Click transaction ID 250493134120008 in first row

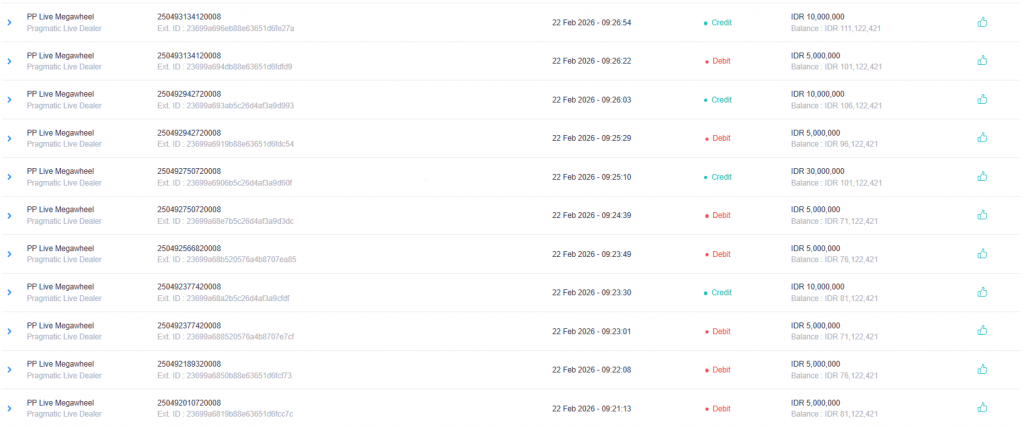[189, 17]
